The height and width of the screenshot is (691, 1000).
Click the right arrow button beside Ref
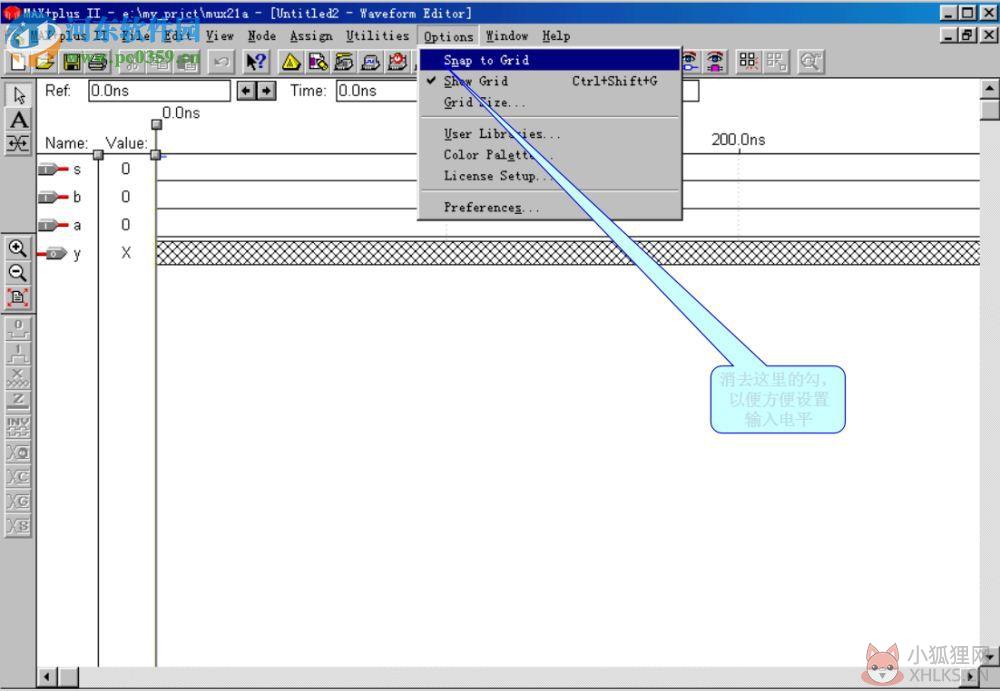point(266,91)
